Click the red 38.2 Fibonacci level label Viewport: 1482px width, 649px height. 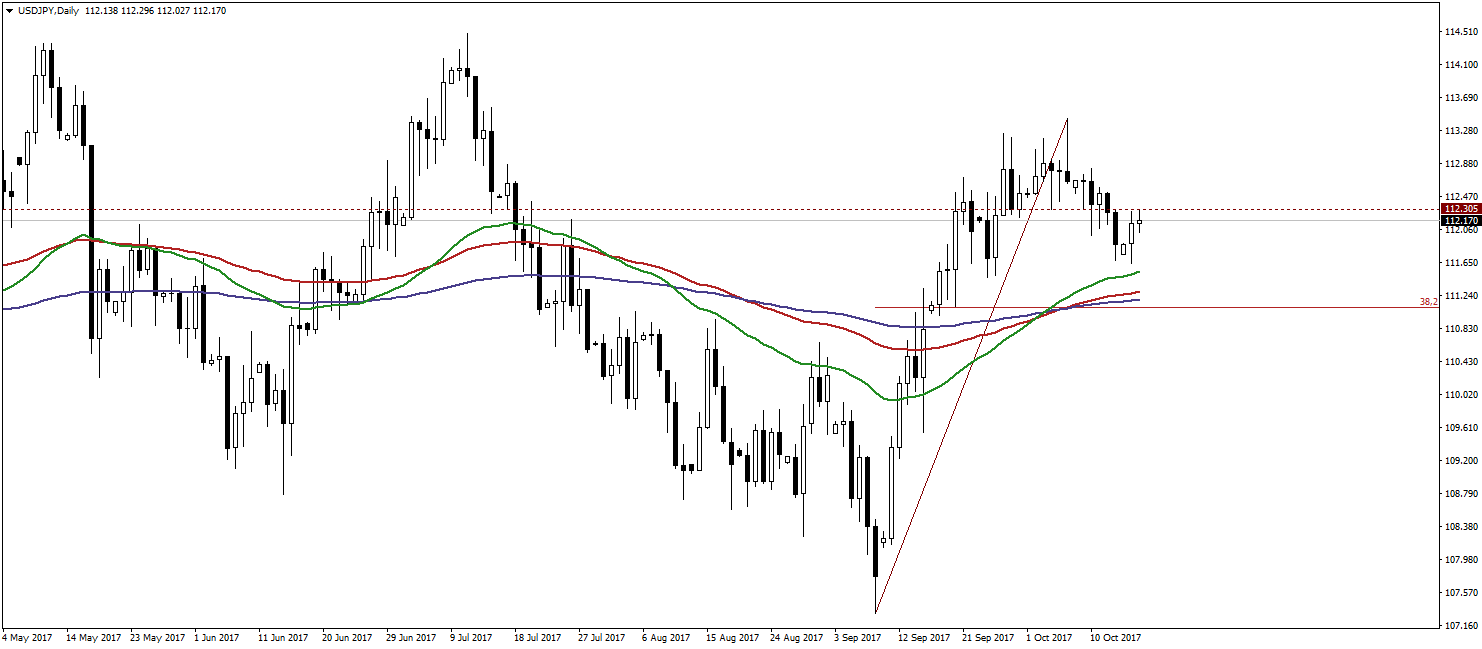[x=1428, y=301]
